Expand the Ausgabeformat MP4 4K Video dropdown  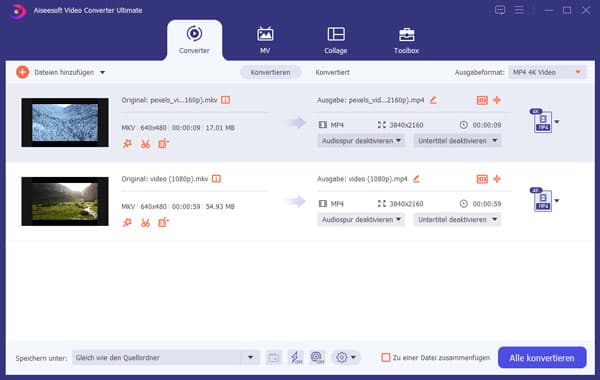coord(547,72)
